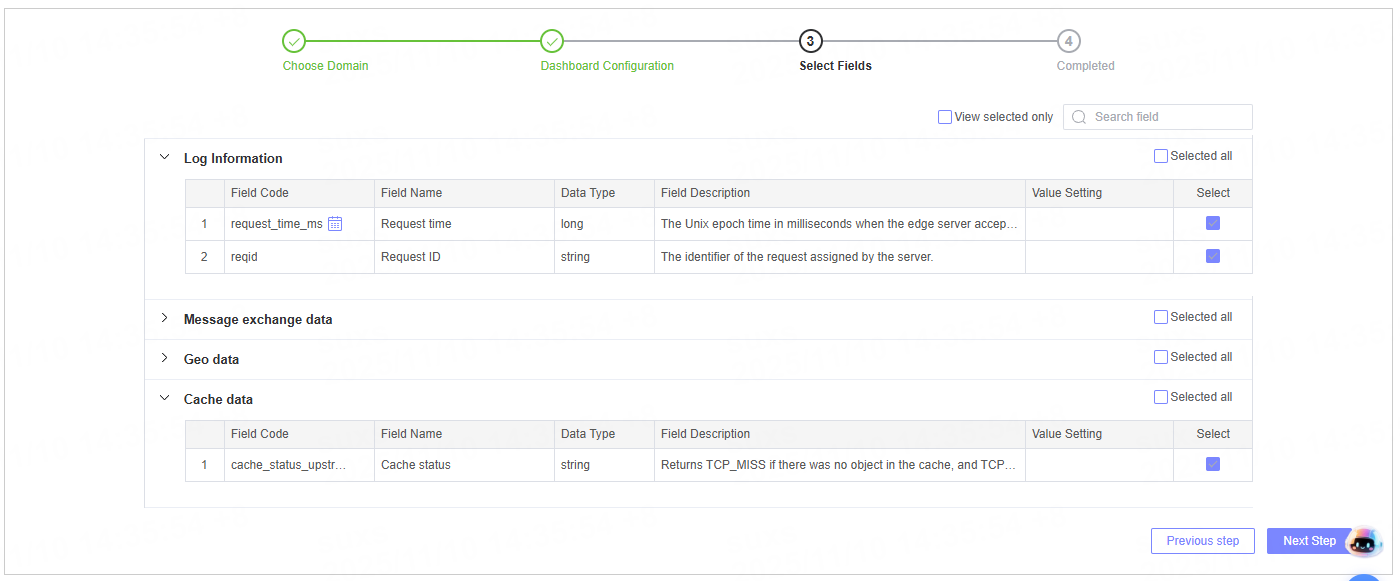Check Selected all for Log Information
Viewport: 1400px width, 581px height.
coord(1161,156)
